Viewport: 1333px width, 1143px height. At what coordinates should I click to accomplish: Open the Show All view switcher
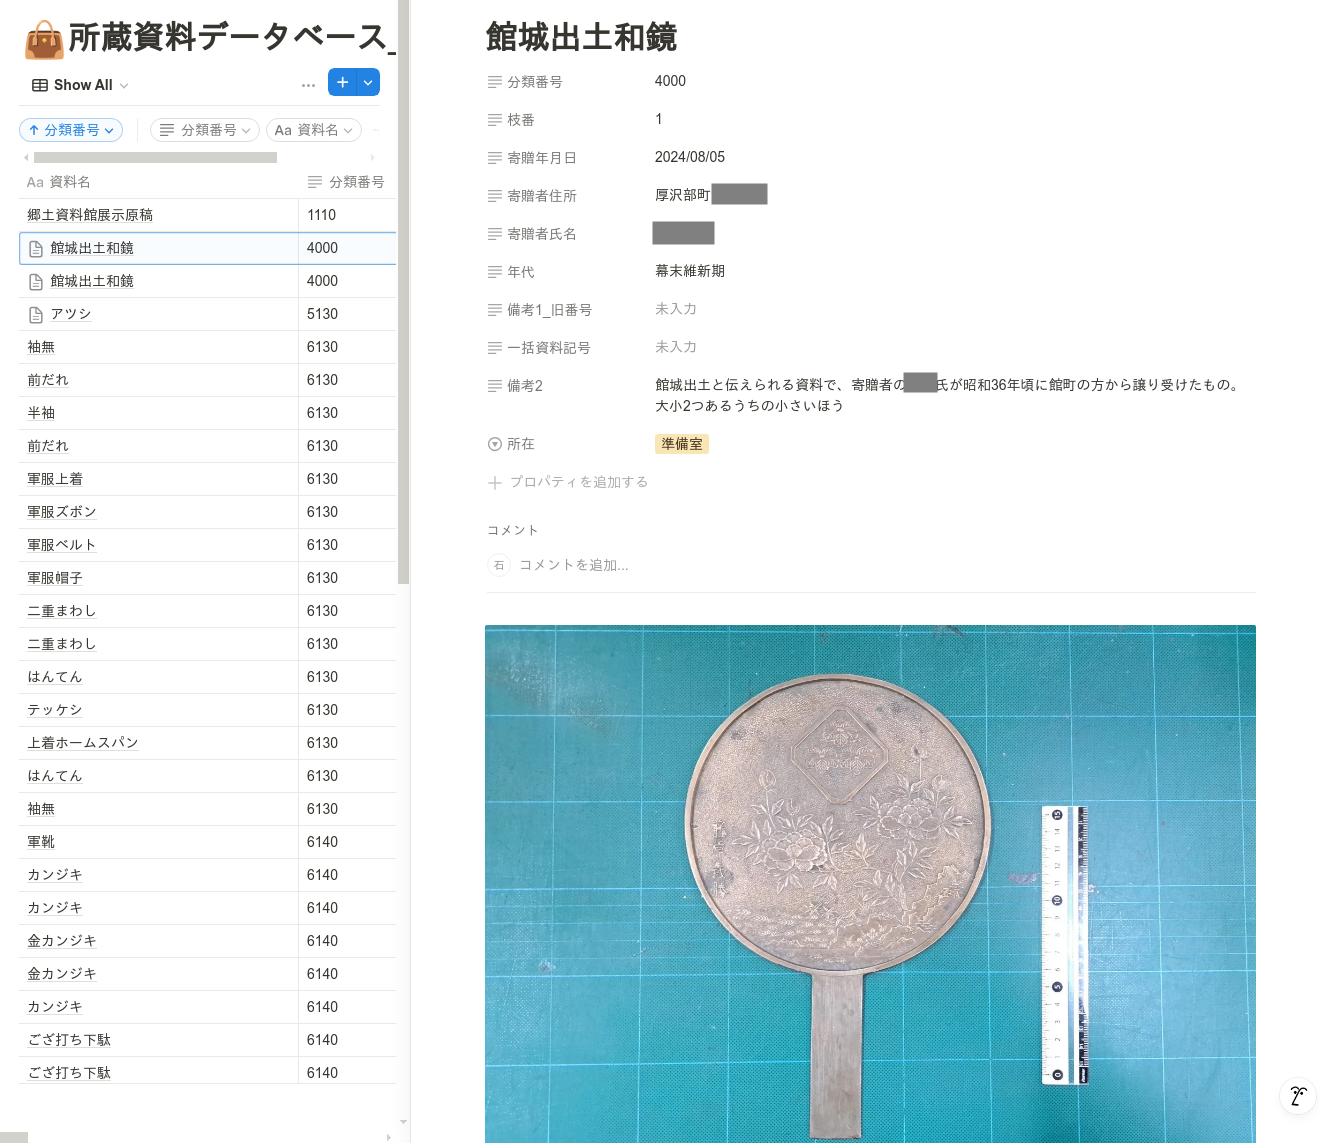tap(81, 85)
